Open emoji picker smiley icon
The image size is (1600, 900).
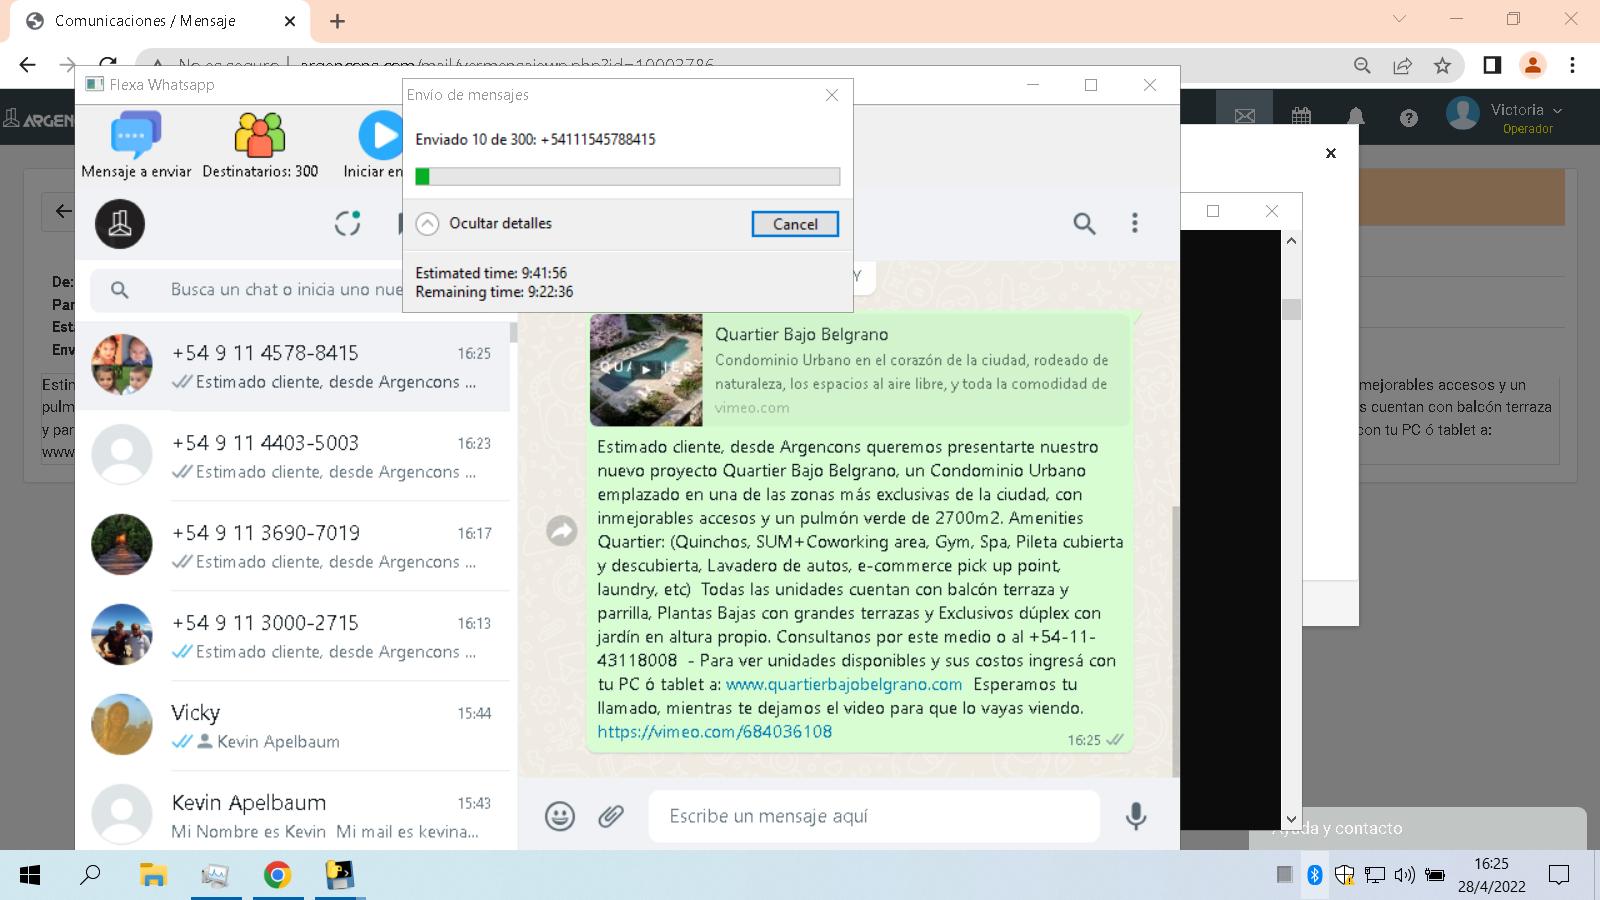click(560, 816)
